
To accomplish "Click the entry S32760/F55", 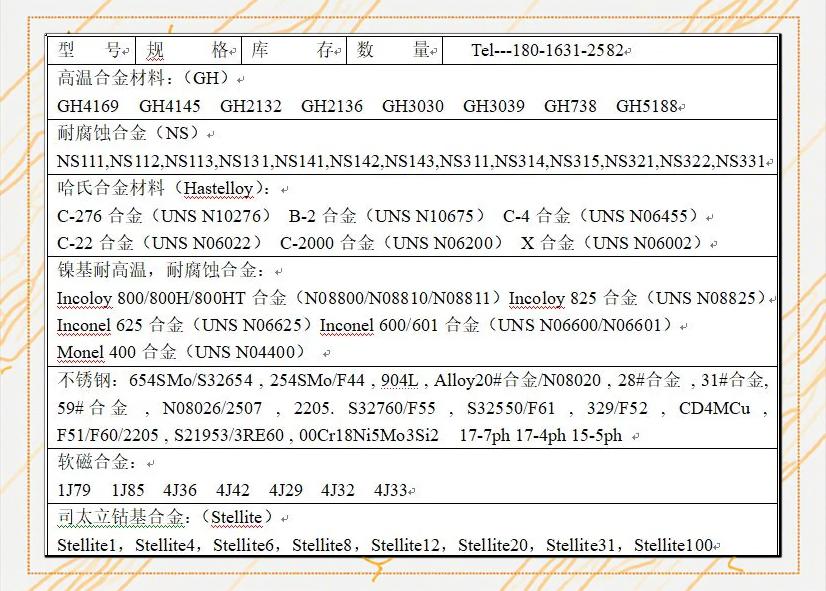I will coord(392,408).
